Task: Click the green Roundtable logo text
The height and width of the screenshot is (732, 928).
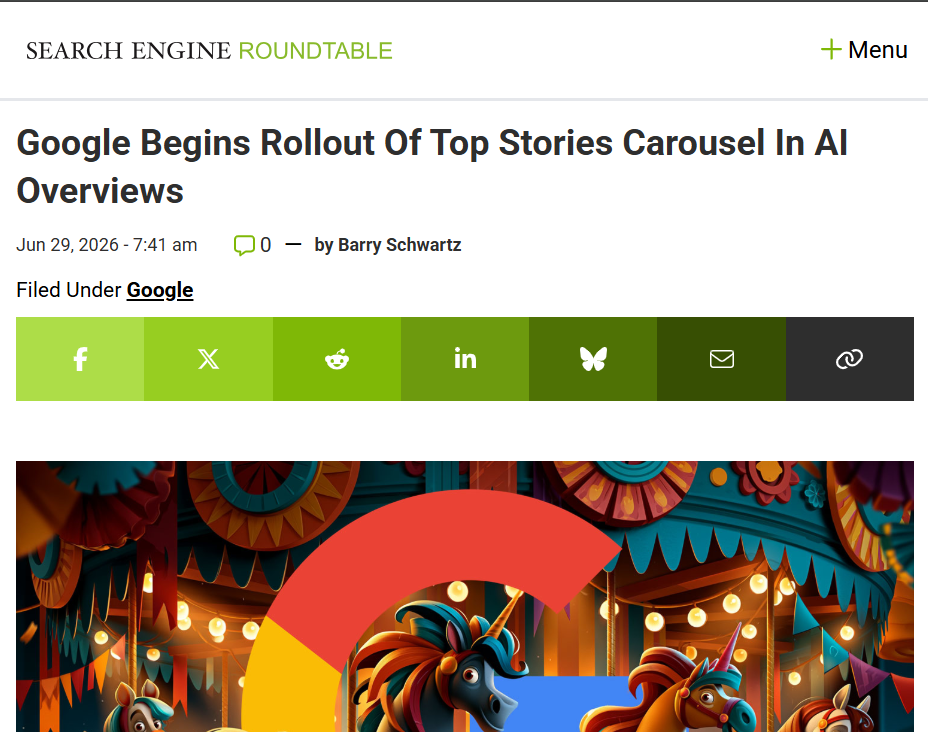Action: click(315, 51)
